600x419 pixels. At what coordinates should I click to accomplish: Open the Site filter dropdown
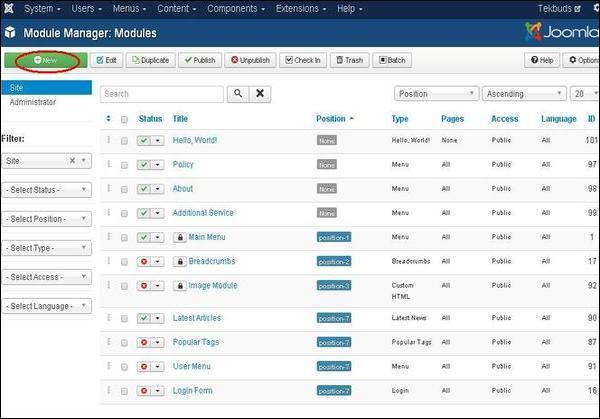[x=47, y=161]
